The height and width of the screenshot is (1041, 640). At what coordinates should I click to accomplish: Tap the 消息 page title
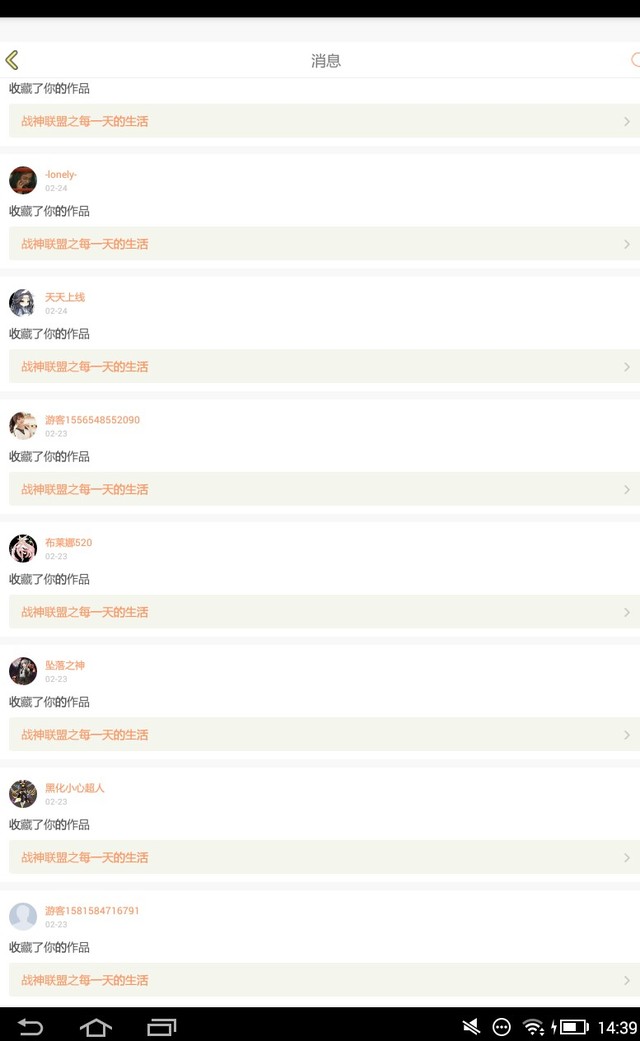(326, 61)
